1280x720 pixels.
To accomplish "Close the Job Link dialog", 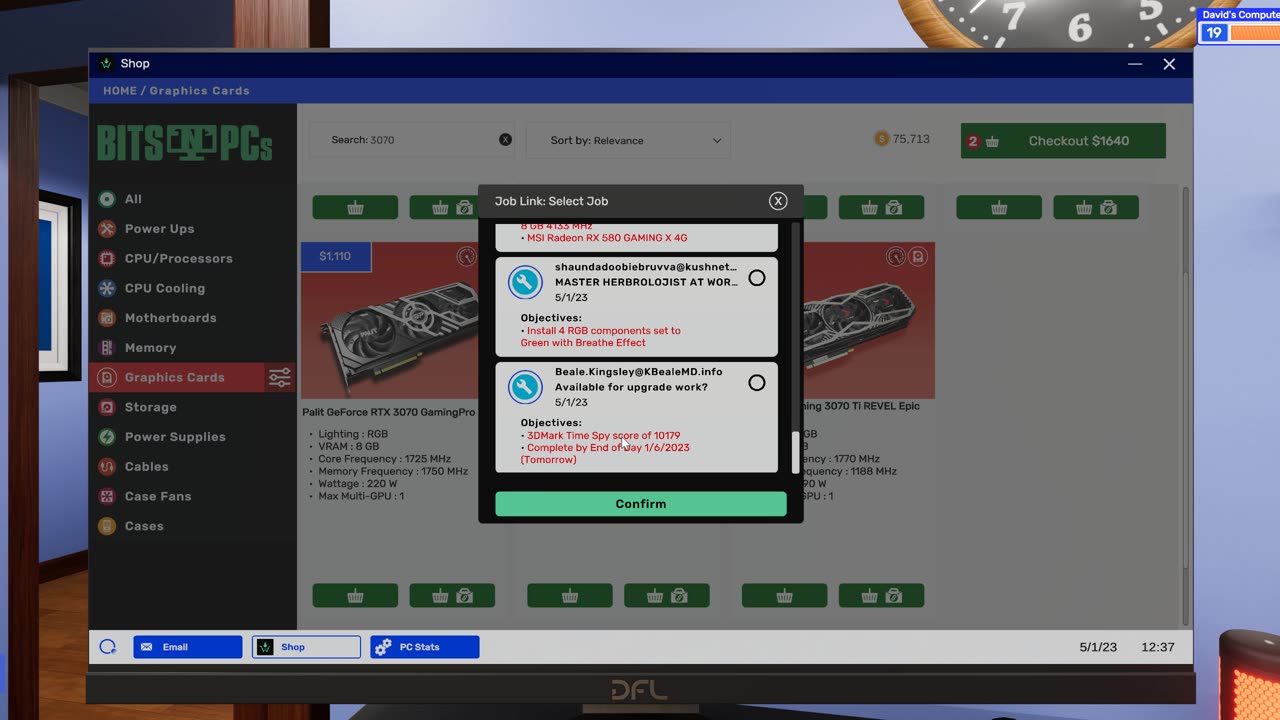I will point(778,201).
